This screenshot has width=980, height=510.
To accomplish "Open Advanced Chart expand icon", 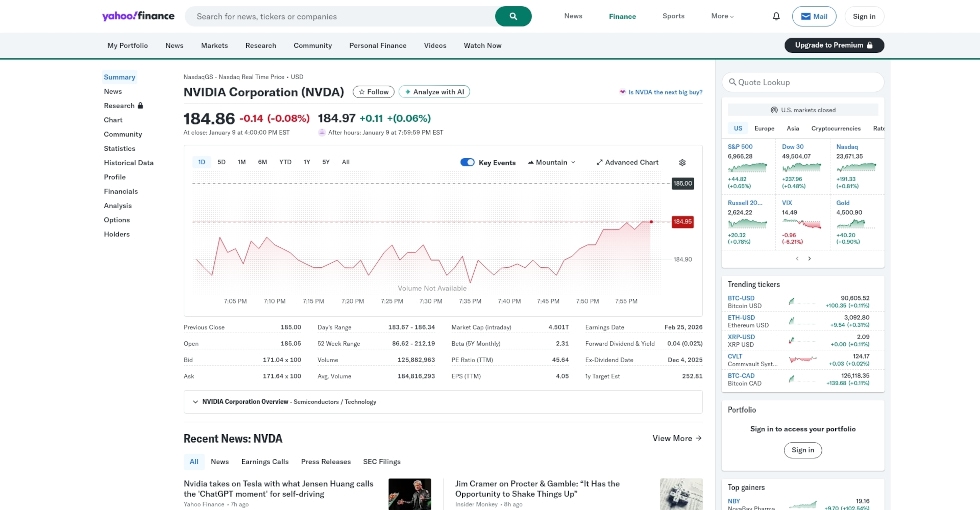I will point(600,162).
